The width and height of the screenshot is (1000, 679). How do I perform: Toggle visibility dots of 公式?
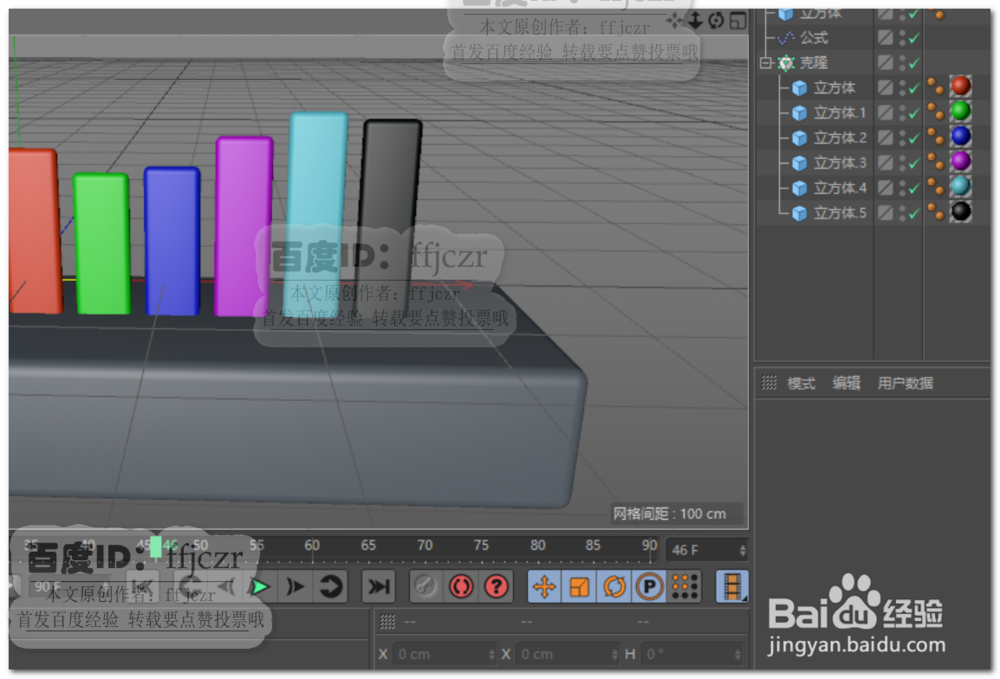pyautogui.click(x=902, y=38)
